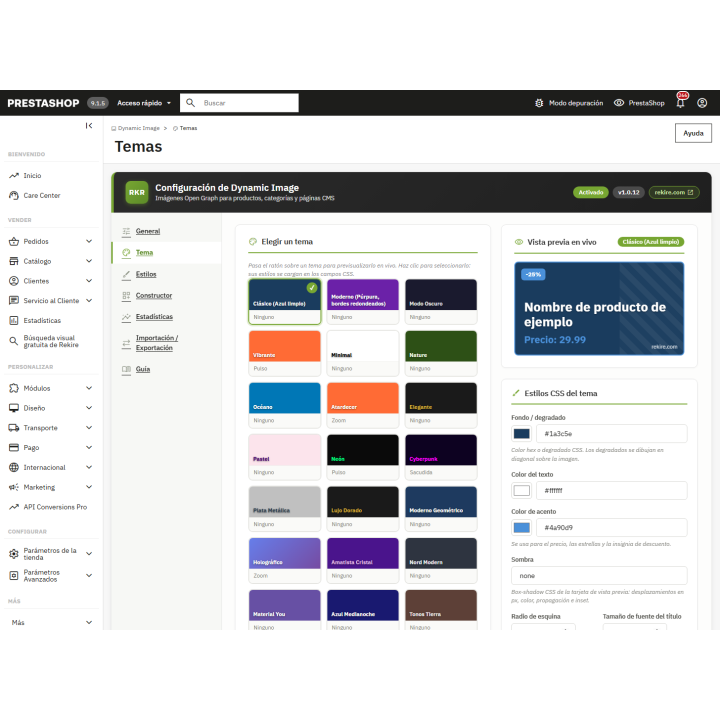The image size is (720, 720).
Task: Collapse the sidebar with the arrow icon
Action: 89,126
